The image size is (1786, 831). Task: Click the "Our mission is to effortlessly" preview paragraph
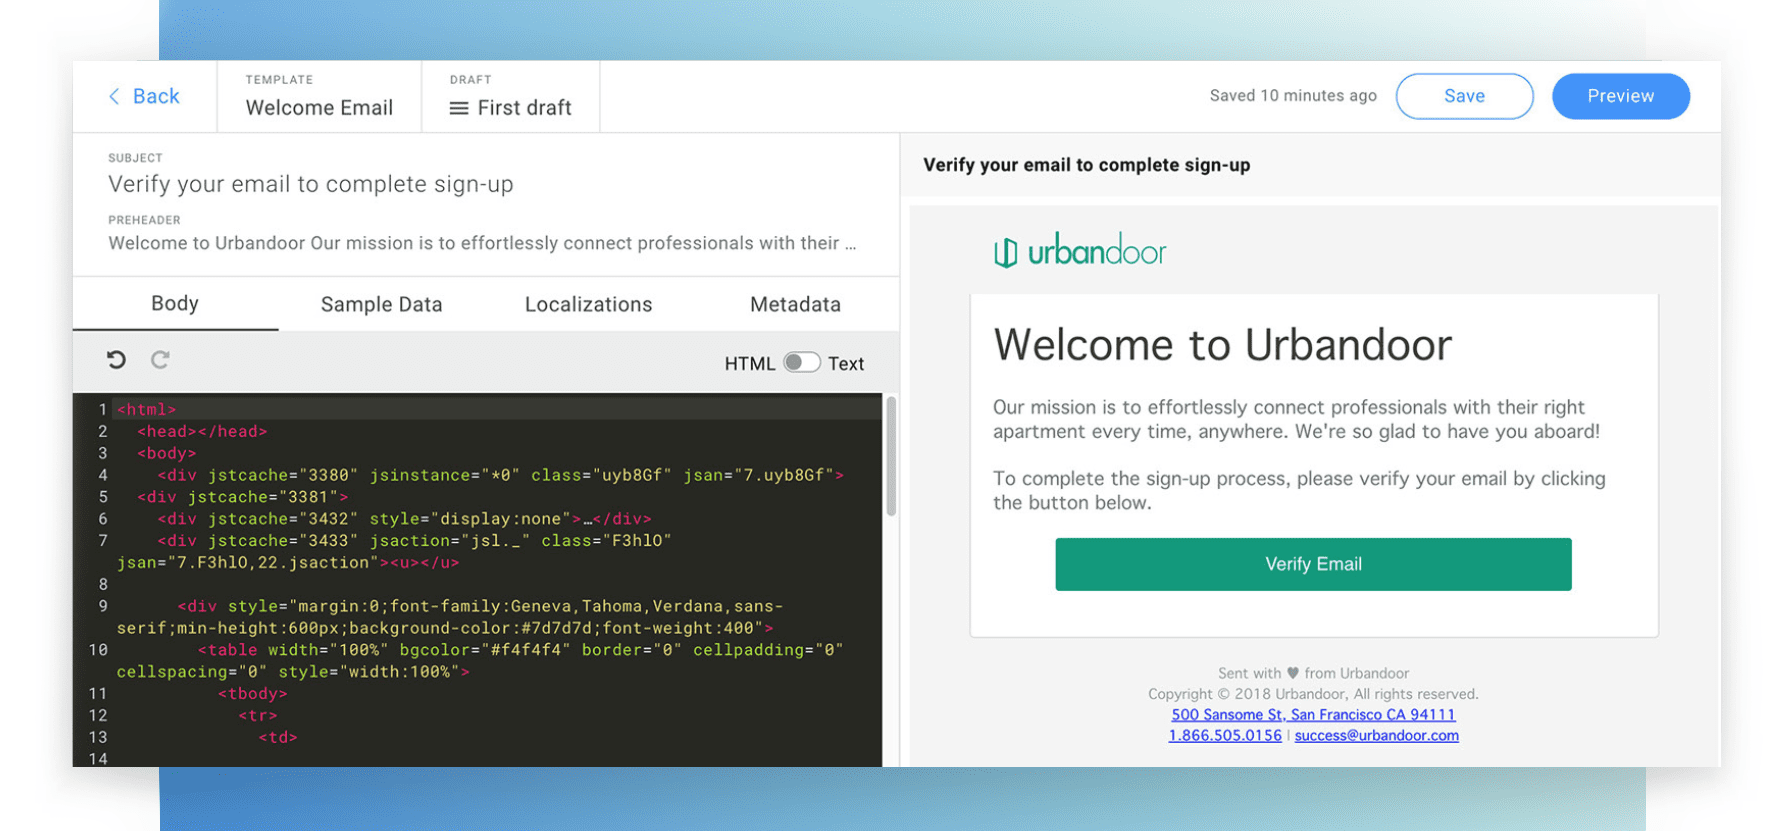tap(1296, 419)
